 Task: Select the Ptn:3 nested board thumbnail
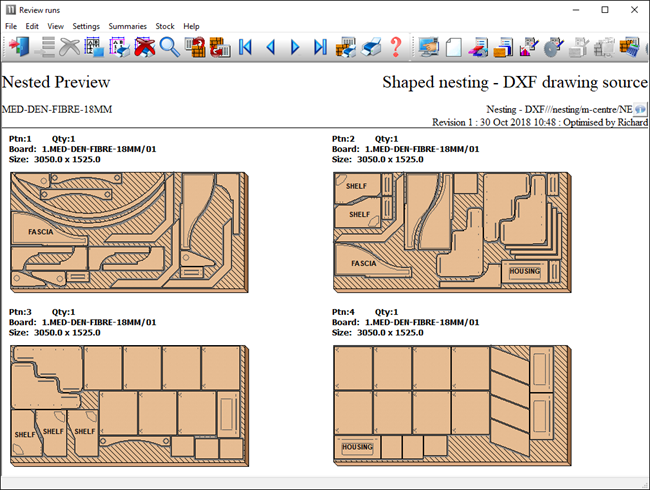(x=128, y=404)
